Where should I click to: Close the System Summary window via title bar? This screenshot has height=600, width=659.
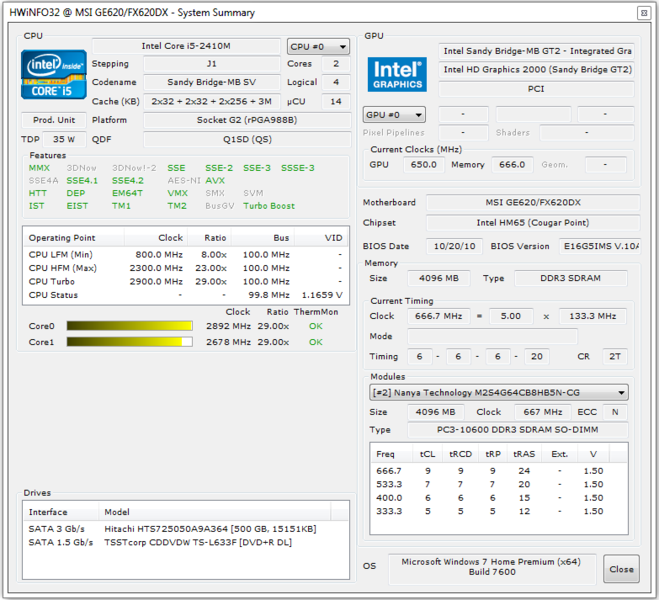(x=643, y=13)
